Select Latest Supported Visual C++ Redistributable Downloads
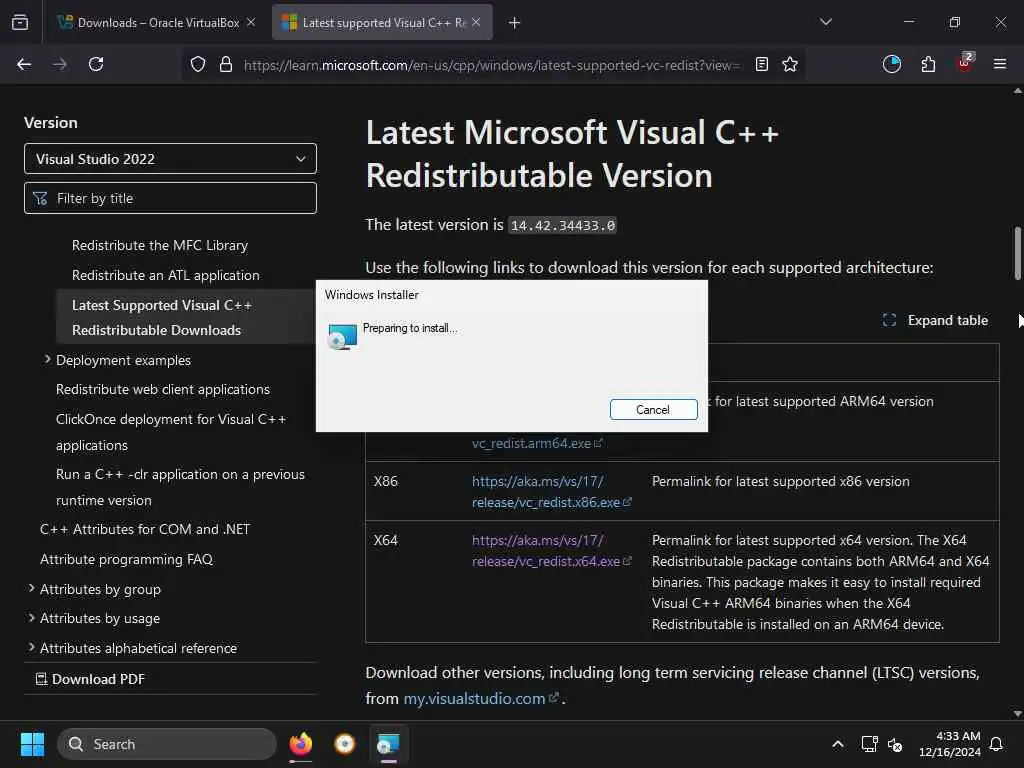The image size is (1024, 768). pos(162,317)
